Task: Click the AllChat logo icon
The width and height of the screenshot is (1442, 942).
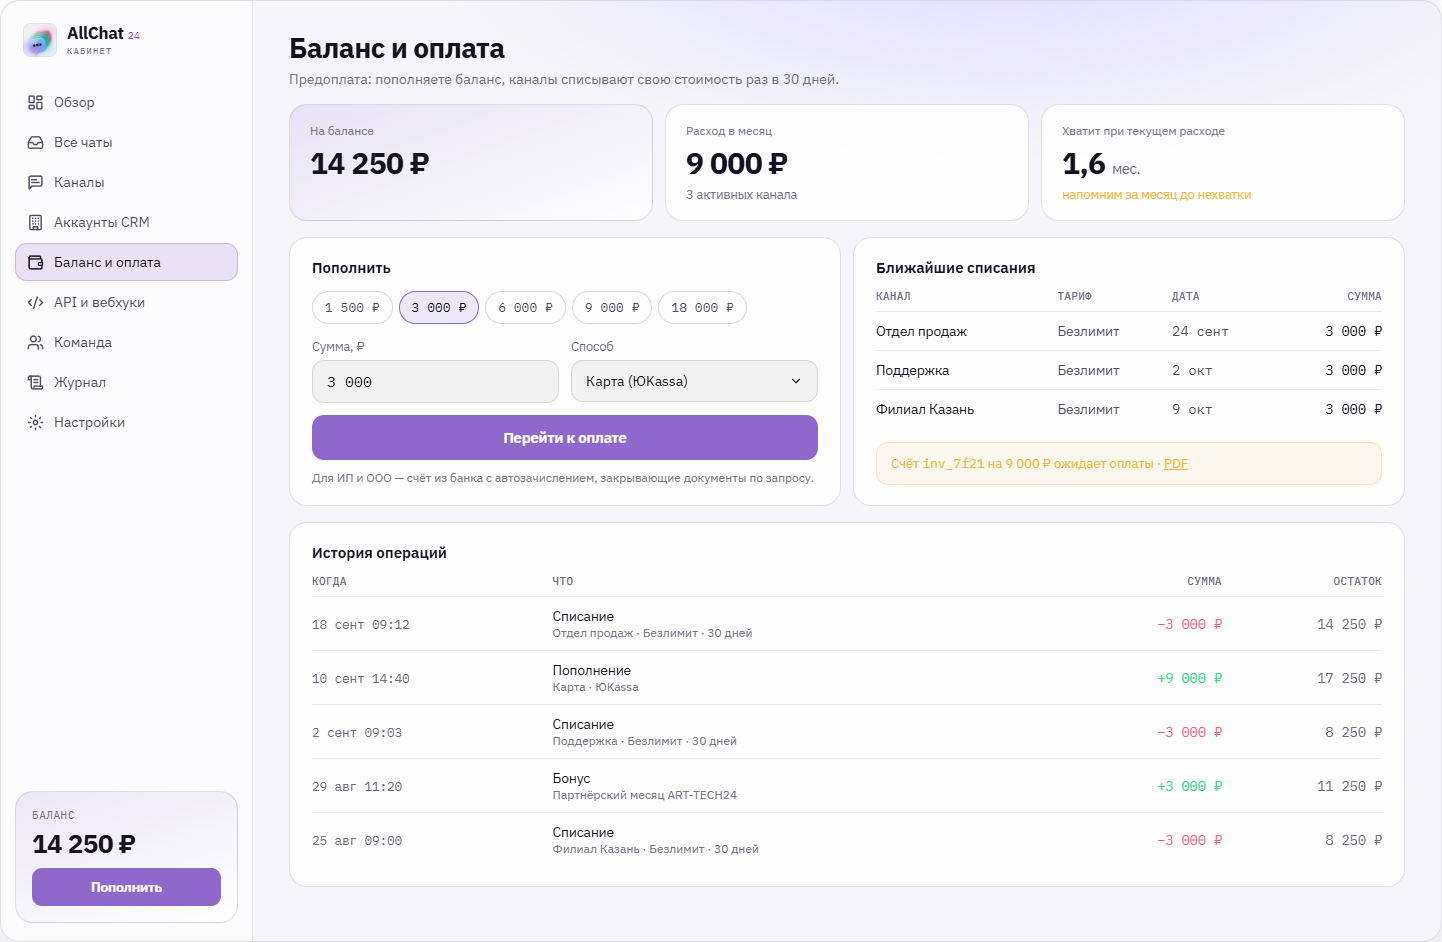Action: (x=40, y=40)
